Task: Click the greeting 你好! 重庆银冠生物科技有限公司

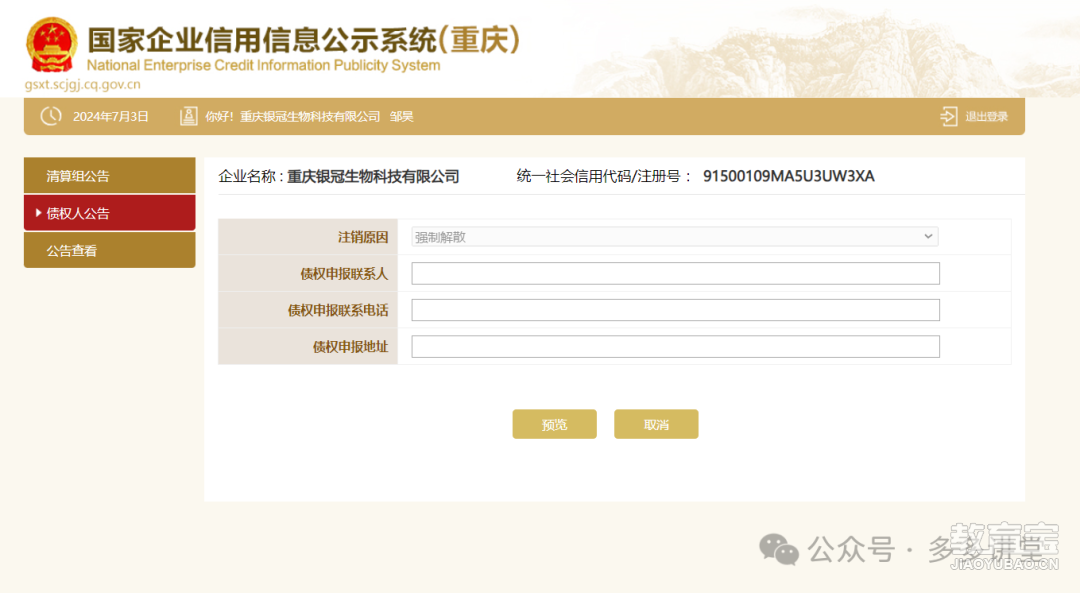Action: click(x=293, y=116)
